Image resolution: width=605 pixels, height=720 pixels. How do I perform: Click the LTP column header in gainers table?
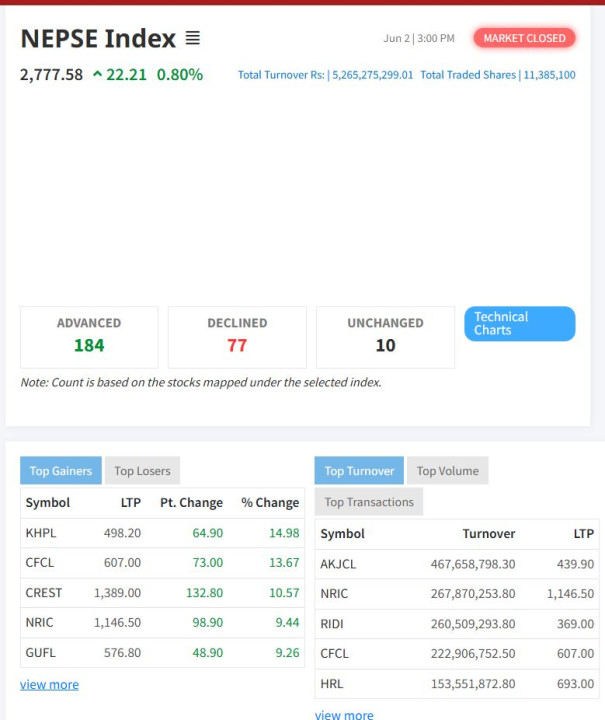(x=131, y=503)
